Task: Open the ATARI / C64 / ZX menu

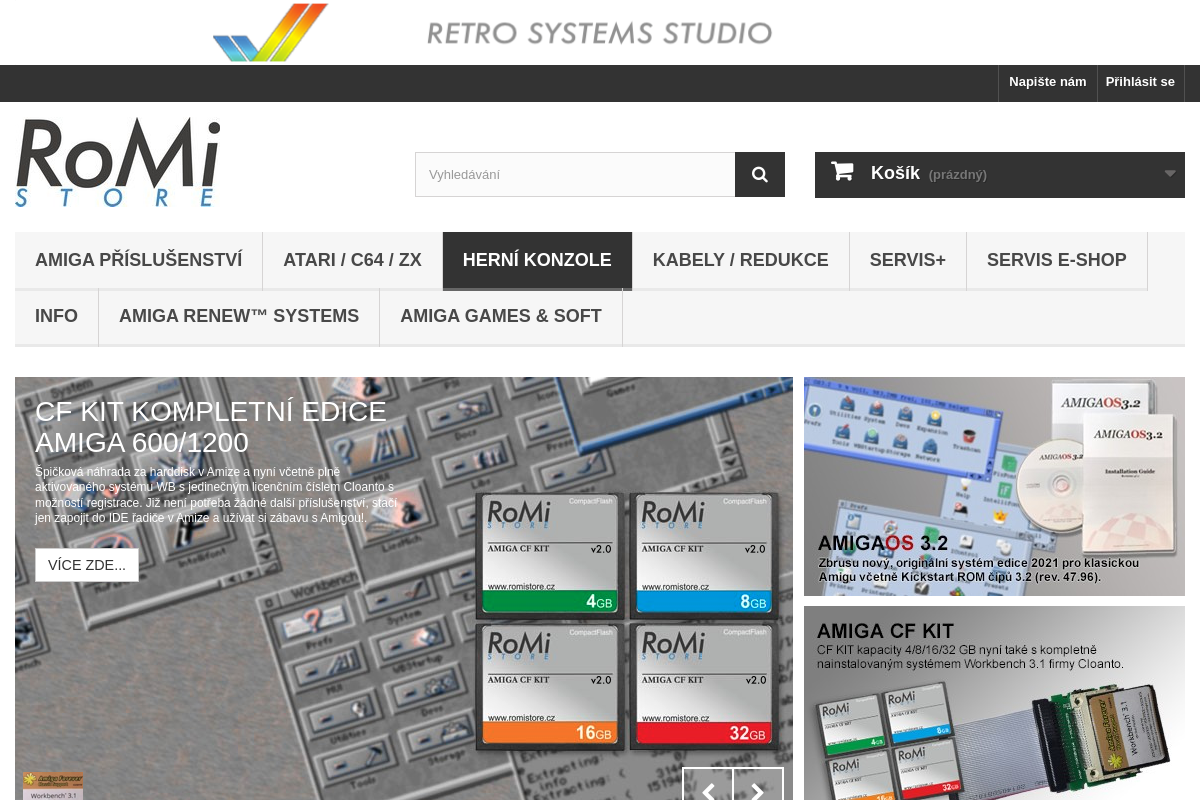Action: [352, 260]
